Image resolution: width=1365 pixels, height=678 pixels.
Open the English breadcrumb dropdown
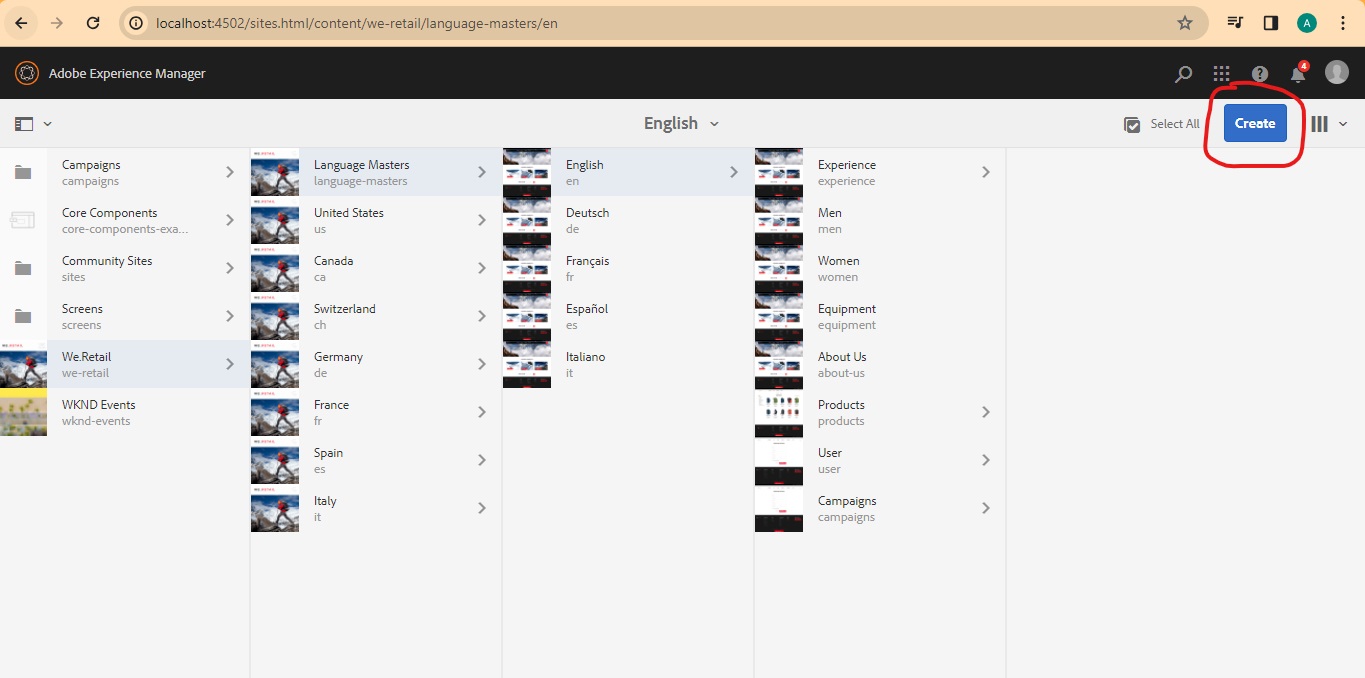pyautogui.click(x=680, y=123)
